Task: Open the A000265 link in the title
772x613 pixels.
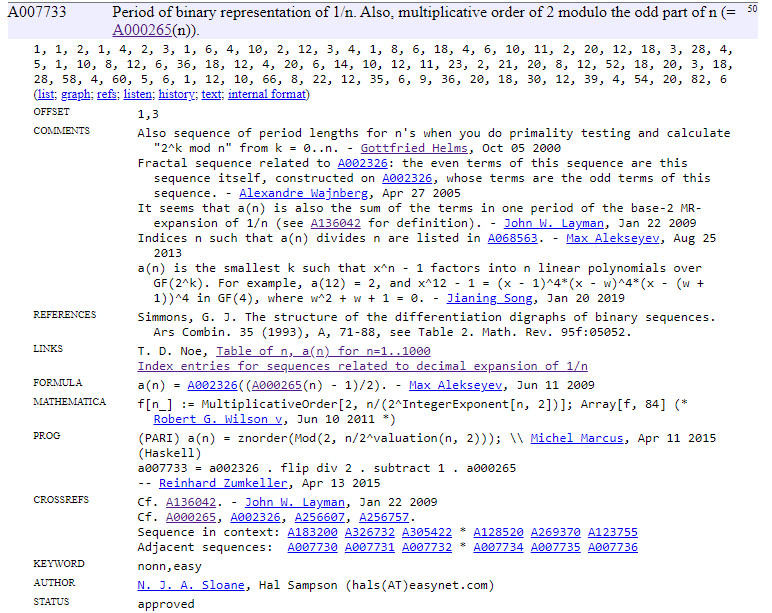Action: point(142,30)
